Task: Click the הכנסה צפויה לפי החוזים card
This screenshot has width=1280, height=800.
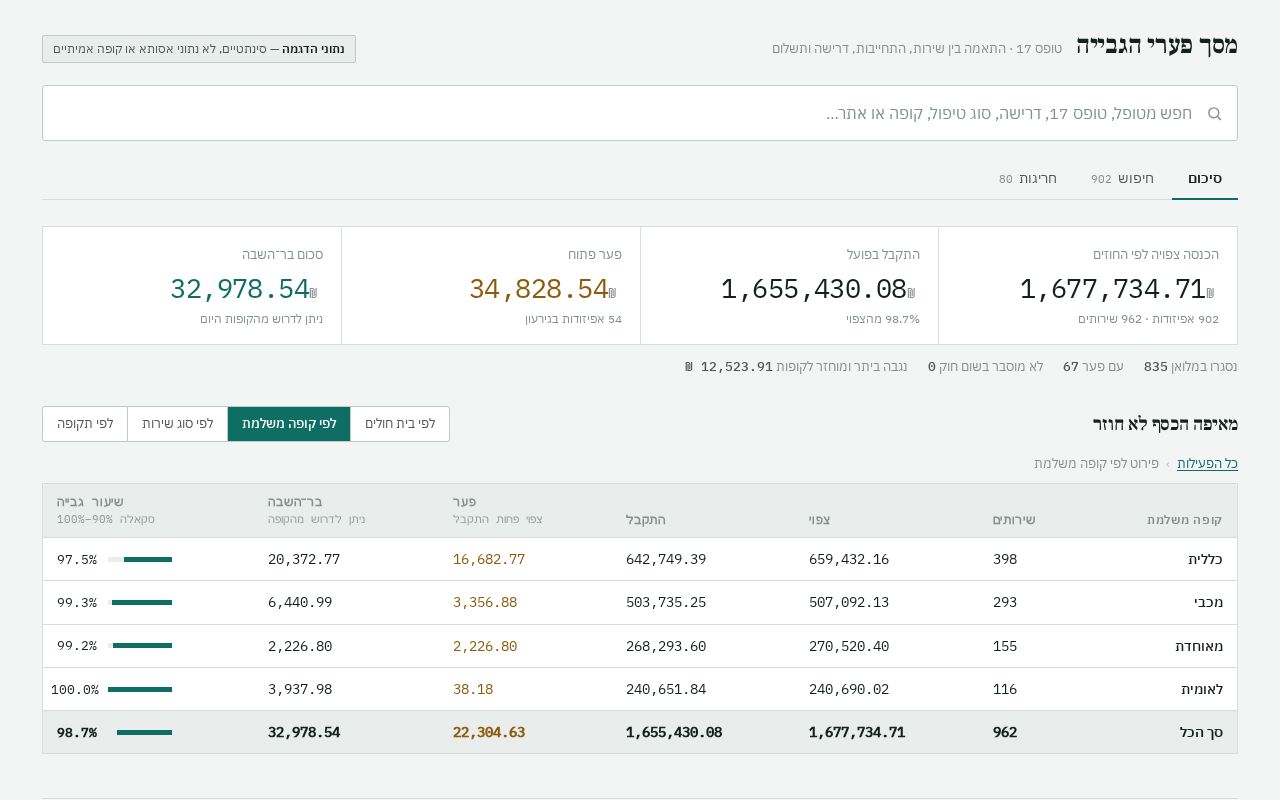Action: click(x=1088, y=285)
